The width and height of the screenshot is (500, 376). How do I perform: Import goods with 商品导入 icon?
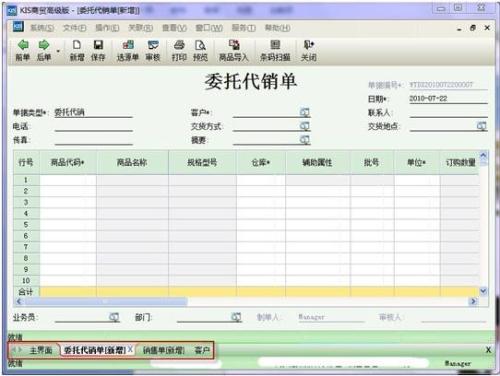[234, 50]
